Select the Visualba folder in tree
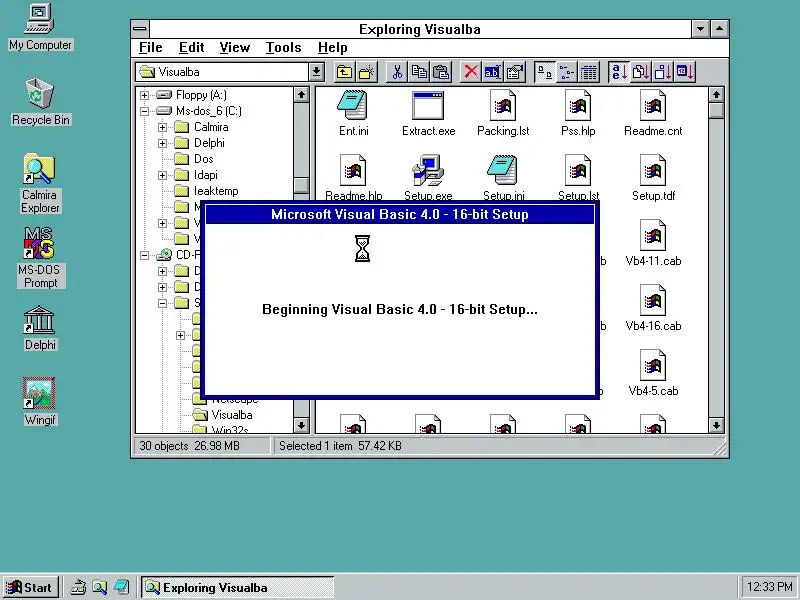Screen dimensions: 800x600 pos(222,415)
